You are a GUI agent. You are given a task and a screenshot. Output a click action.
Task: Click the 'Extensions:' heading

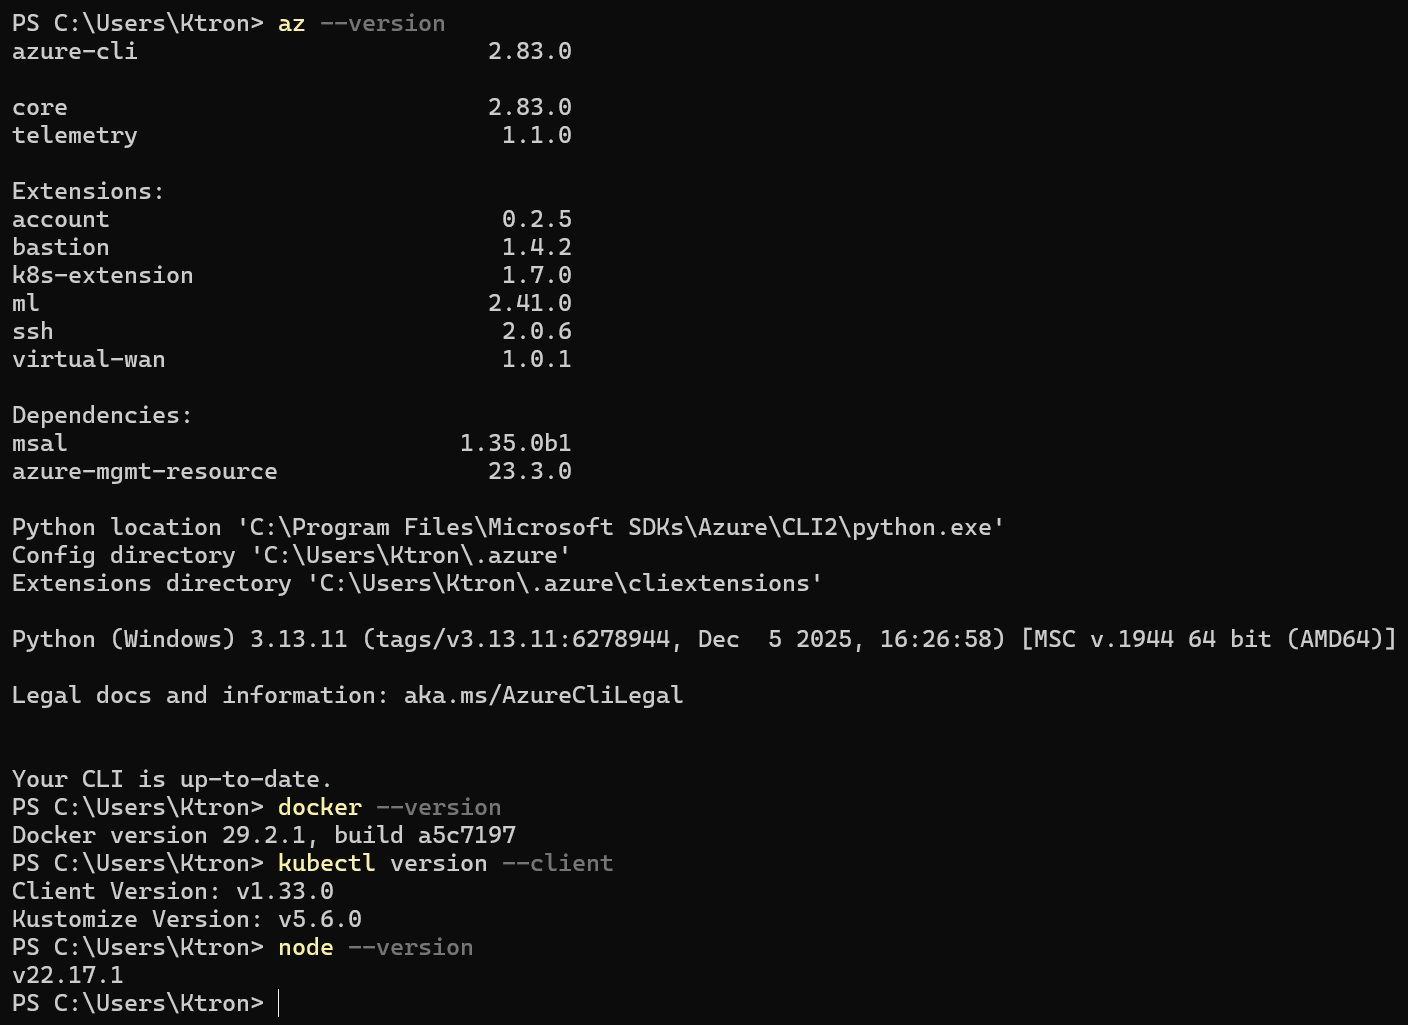coord(88,191)
